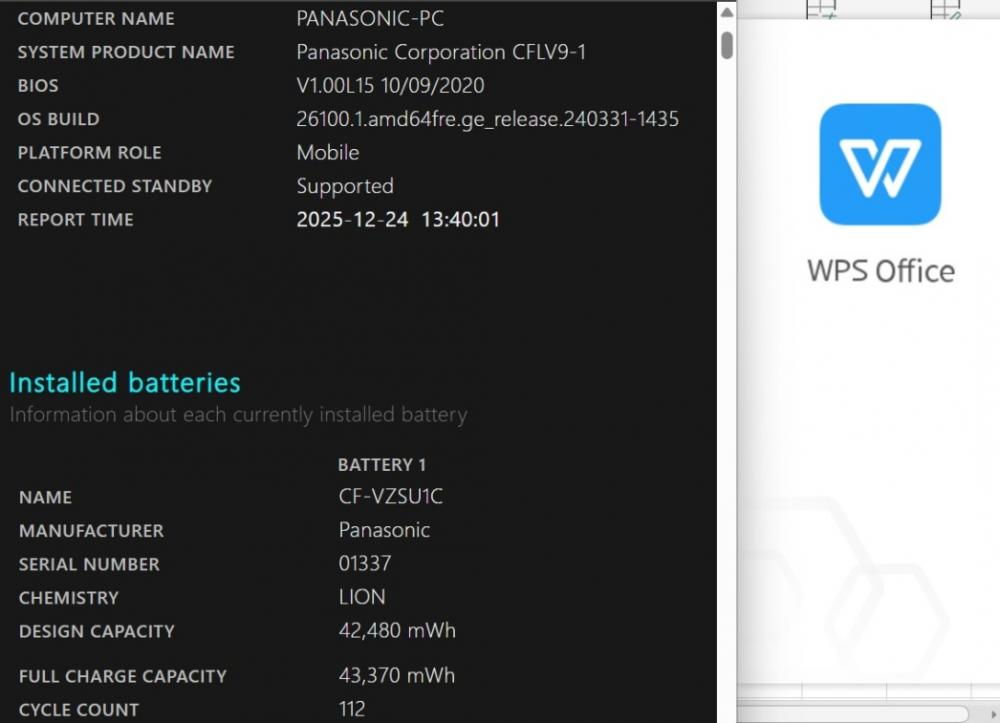
Task: Click the WPS horizontal scrollbar right arrow
Action: tap(993, 715)
